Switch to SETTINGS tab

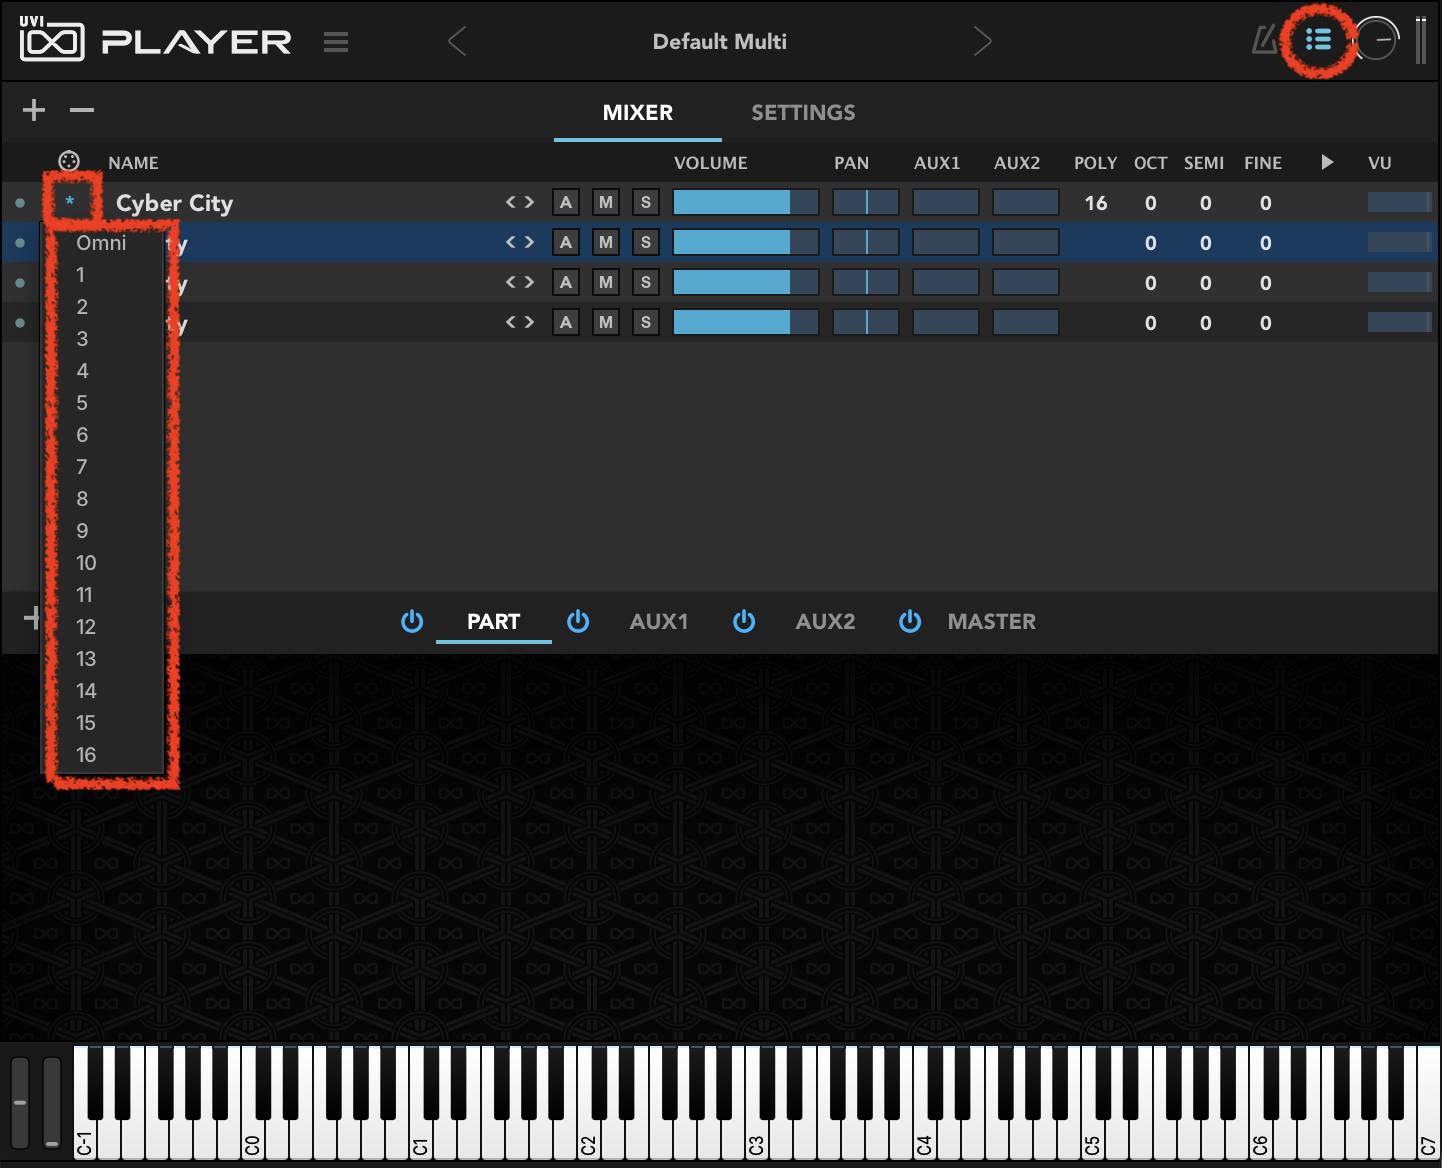point(803,112)
